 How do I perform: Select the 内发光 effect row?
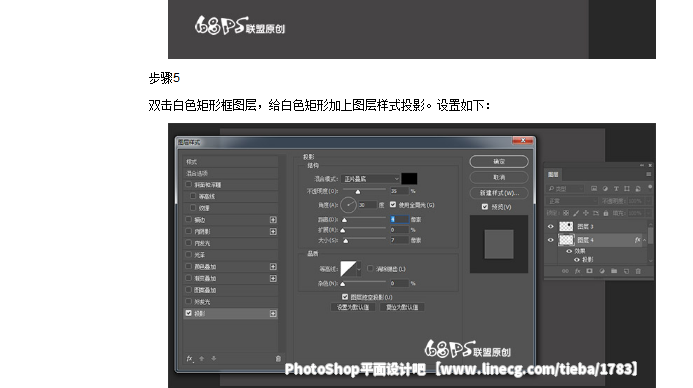(x=230, y=243)
